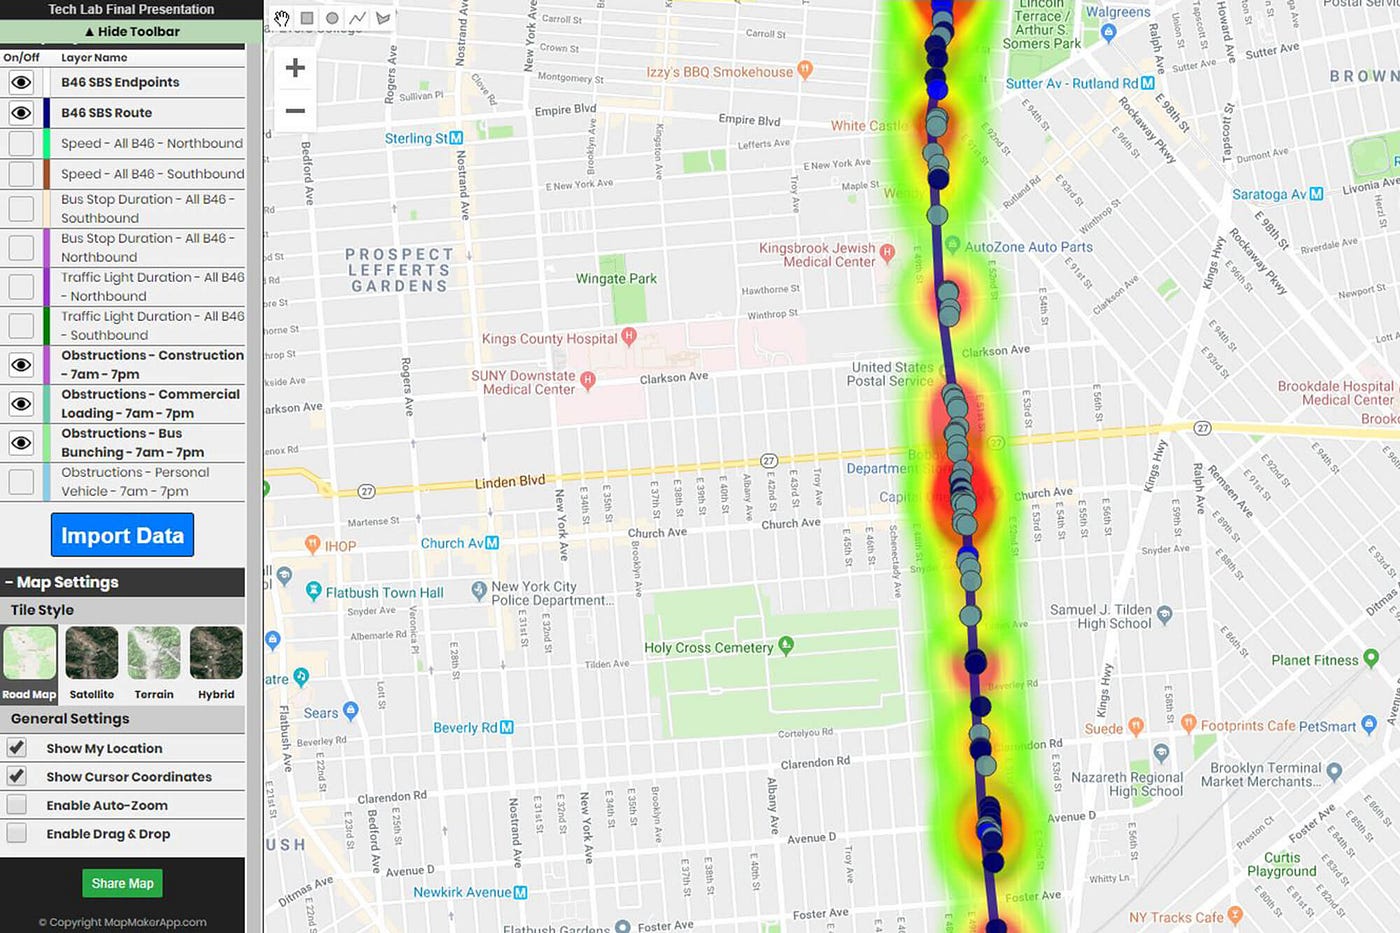Click the B46 SBS Endpoints layer name

coord(120,82)
